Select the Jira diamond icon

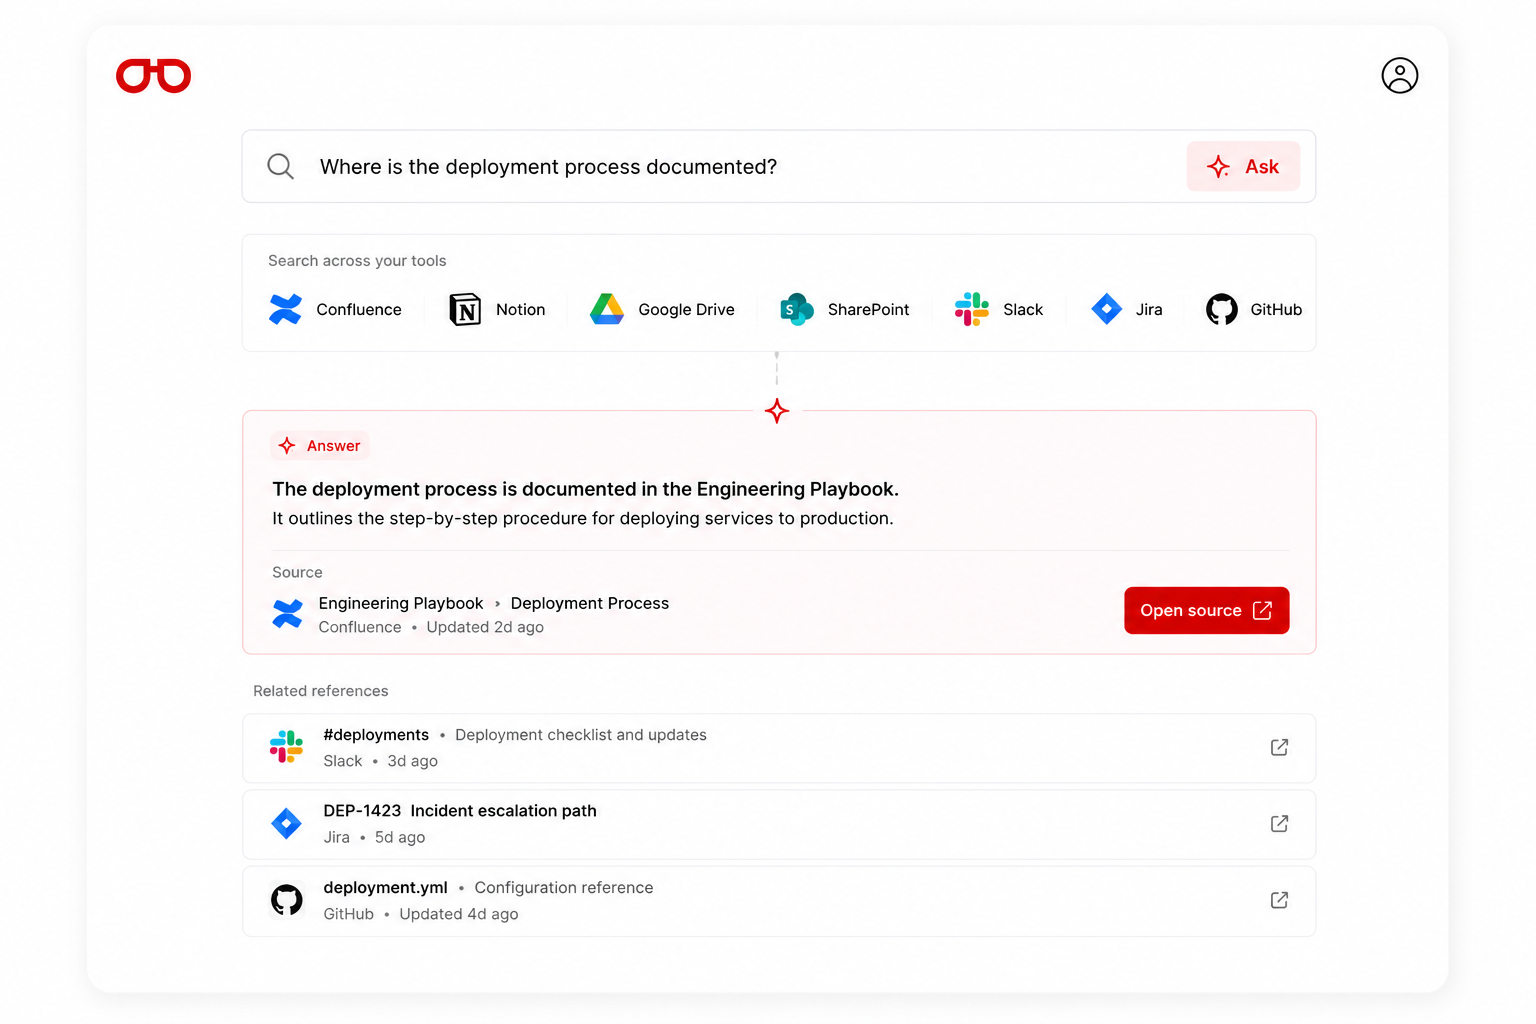click(x=1106, y=309)
